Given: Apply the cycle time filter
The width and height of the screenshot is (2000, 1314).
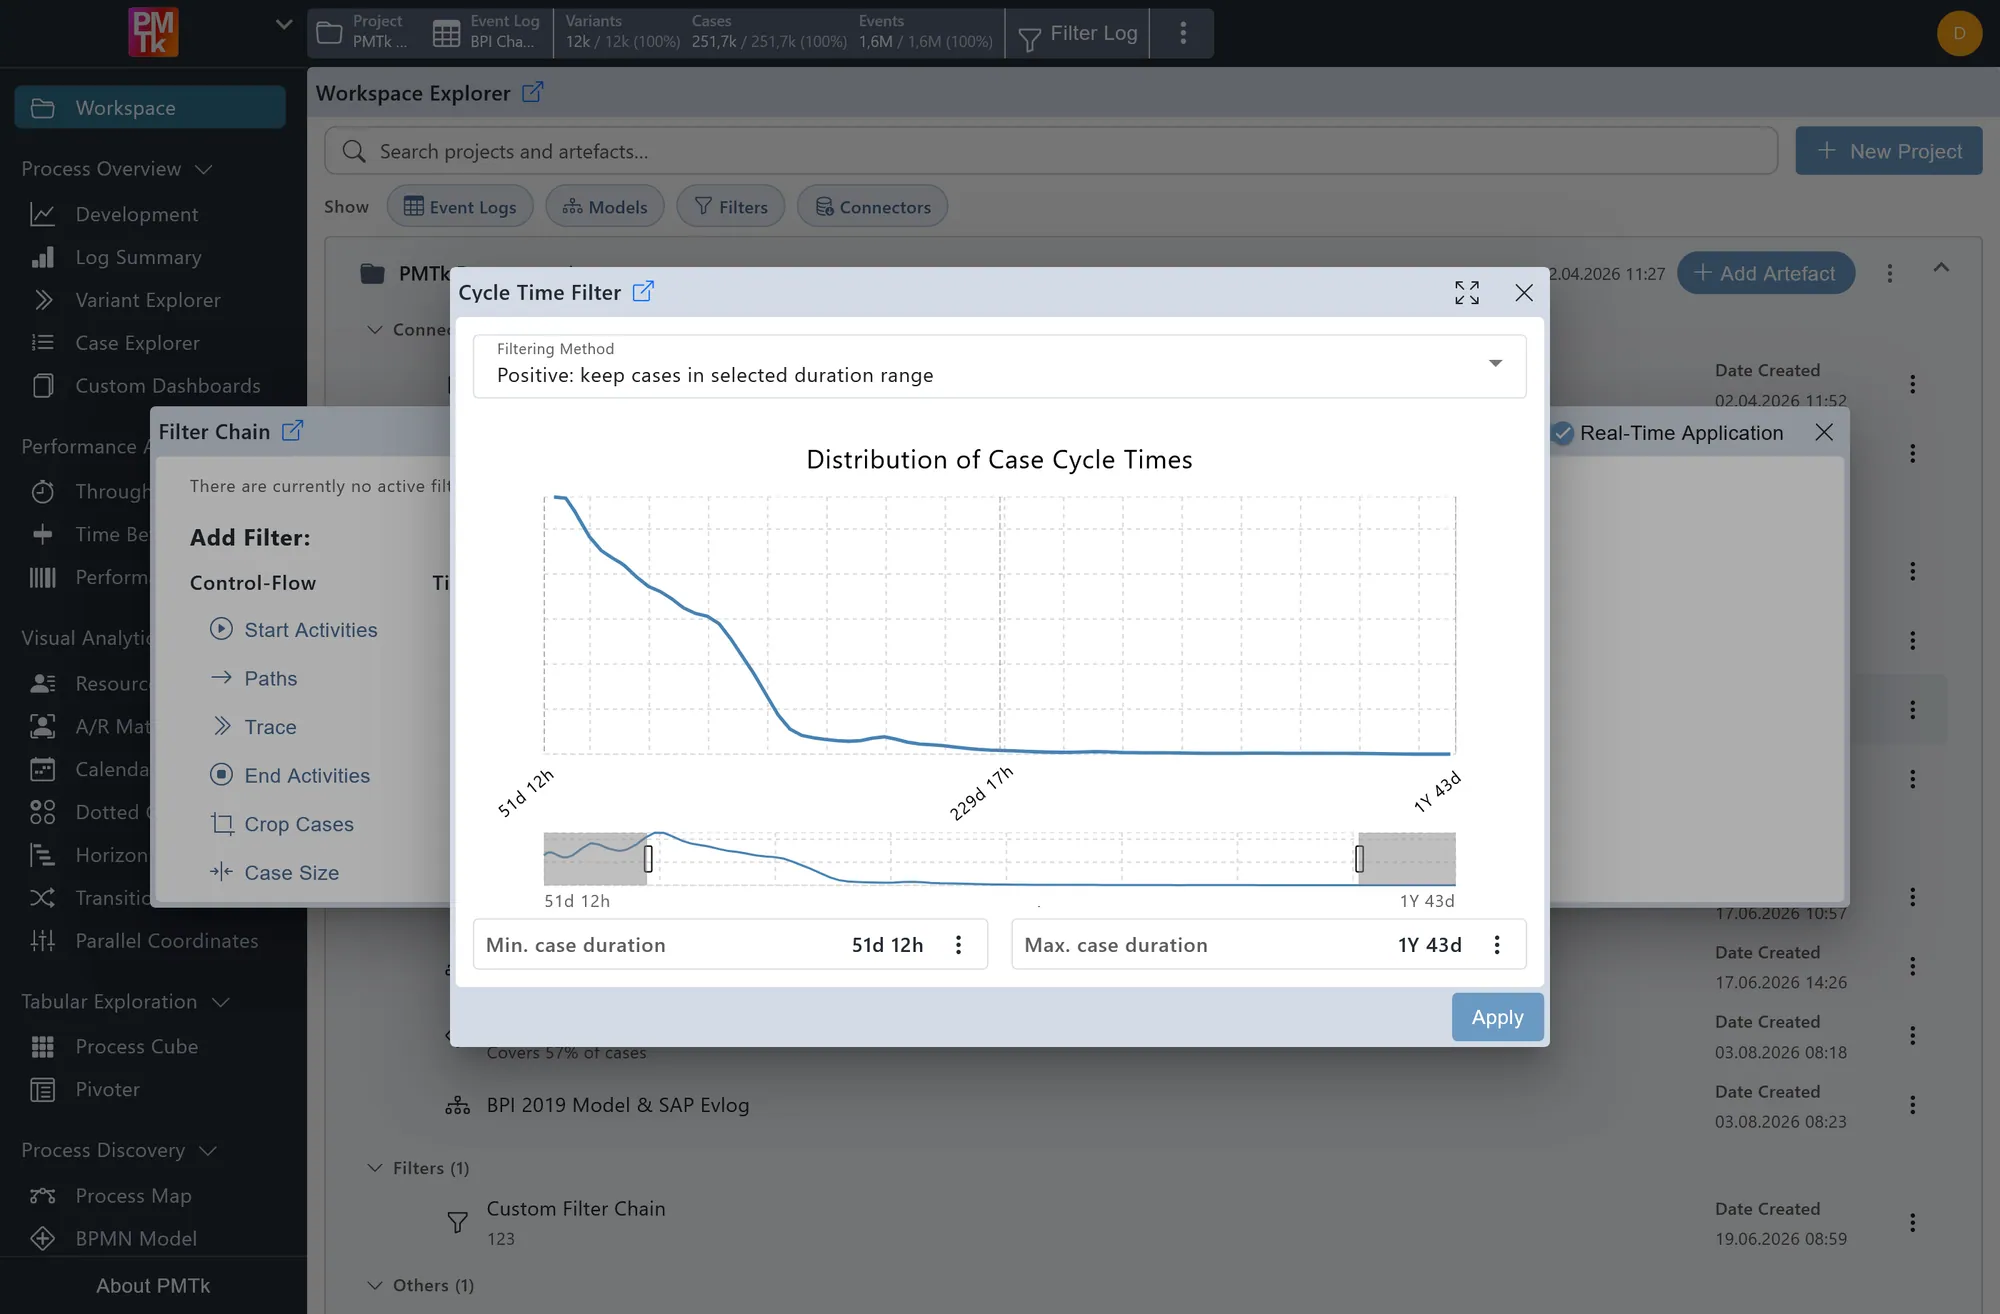Looking at the screenshot, I should 1497,1017.
